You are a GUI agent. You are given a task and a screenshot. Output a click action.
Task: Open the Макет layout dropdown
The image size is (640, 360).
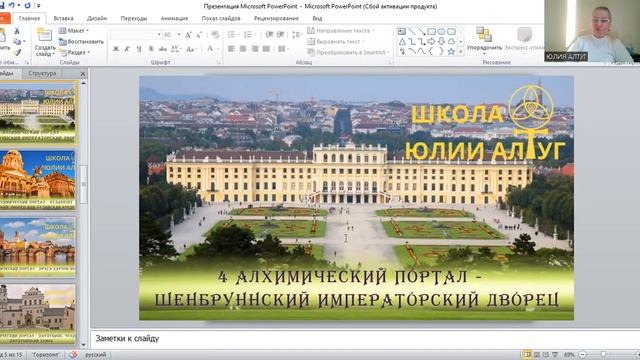point(74,31)
